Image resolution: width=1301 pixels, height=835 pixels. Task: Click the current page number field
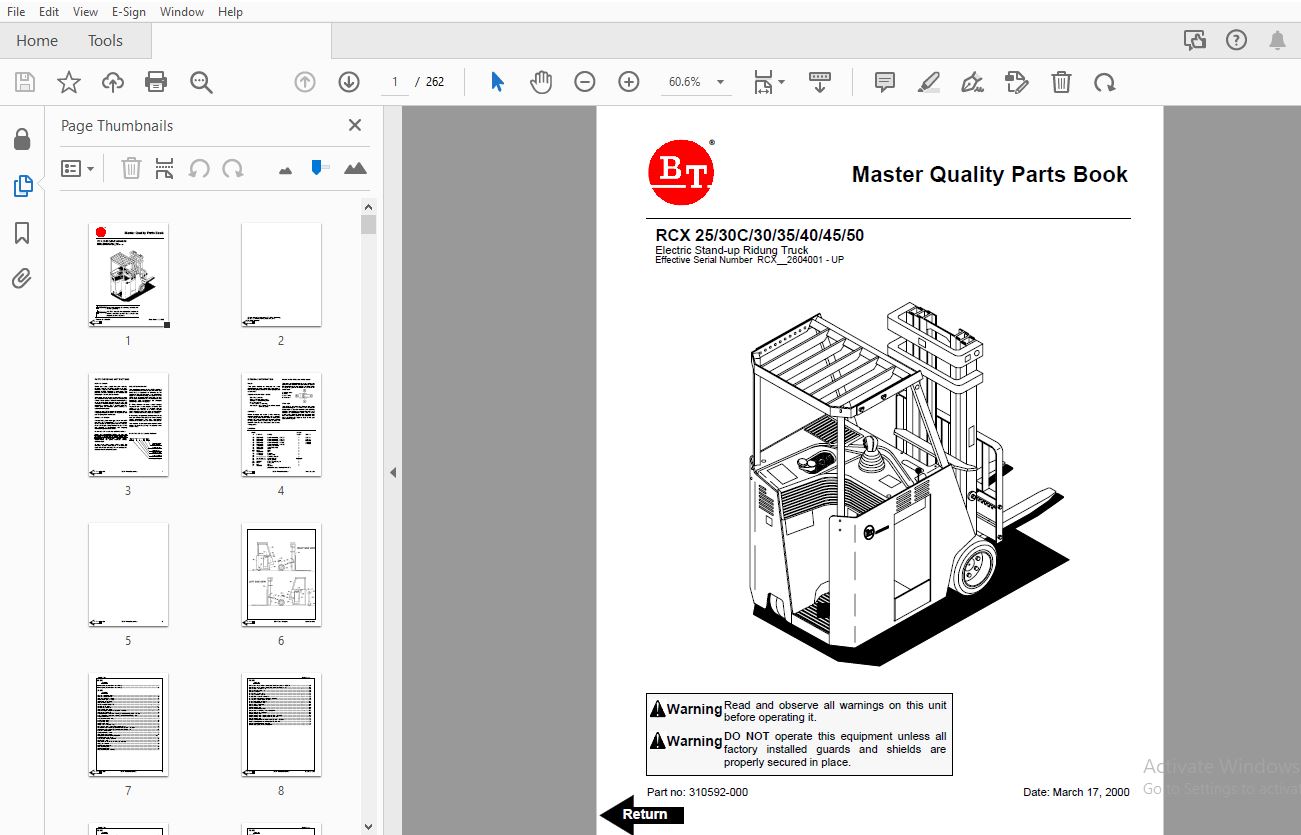[395, 82]
